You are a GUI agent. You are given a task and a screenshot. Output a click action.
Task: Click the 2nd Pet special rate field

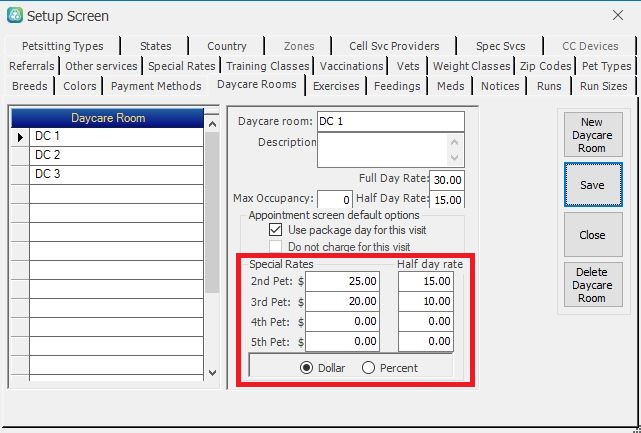[345, 282]
